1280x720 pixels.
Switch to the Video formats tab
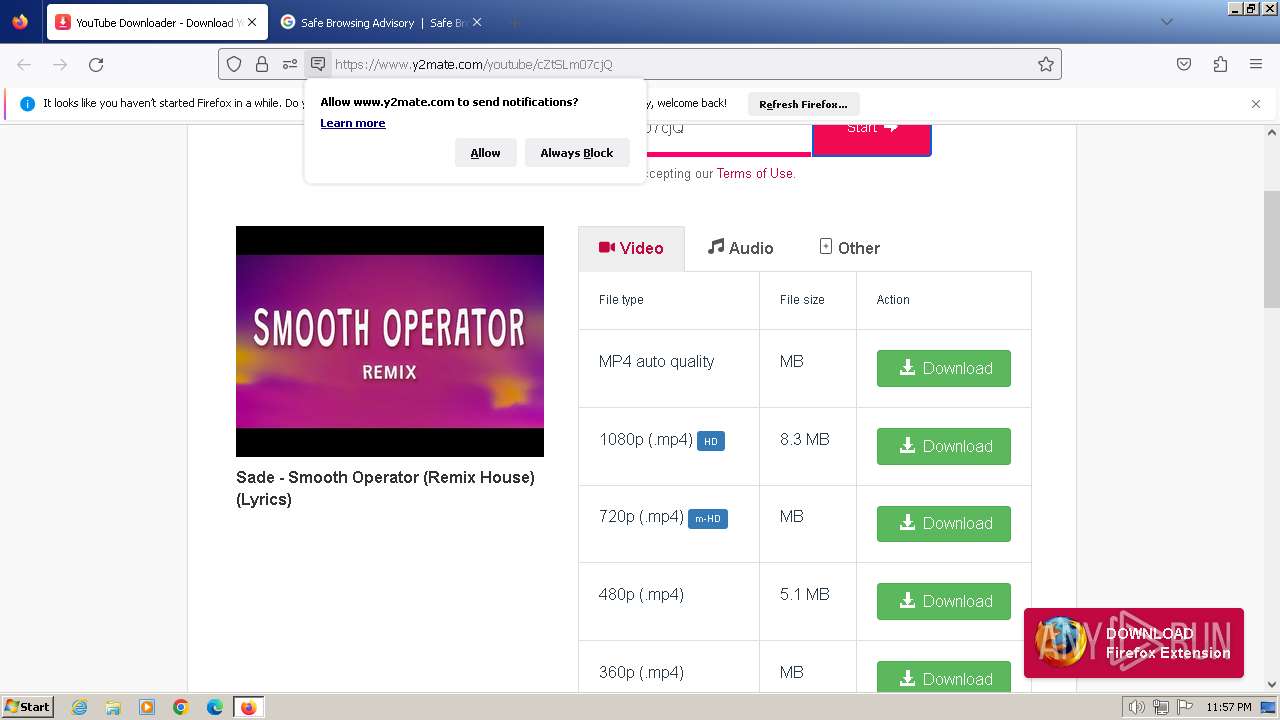point(631,248)
